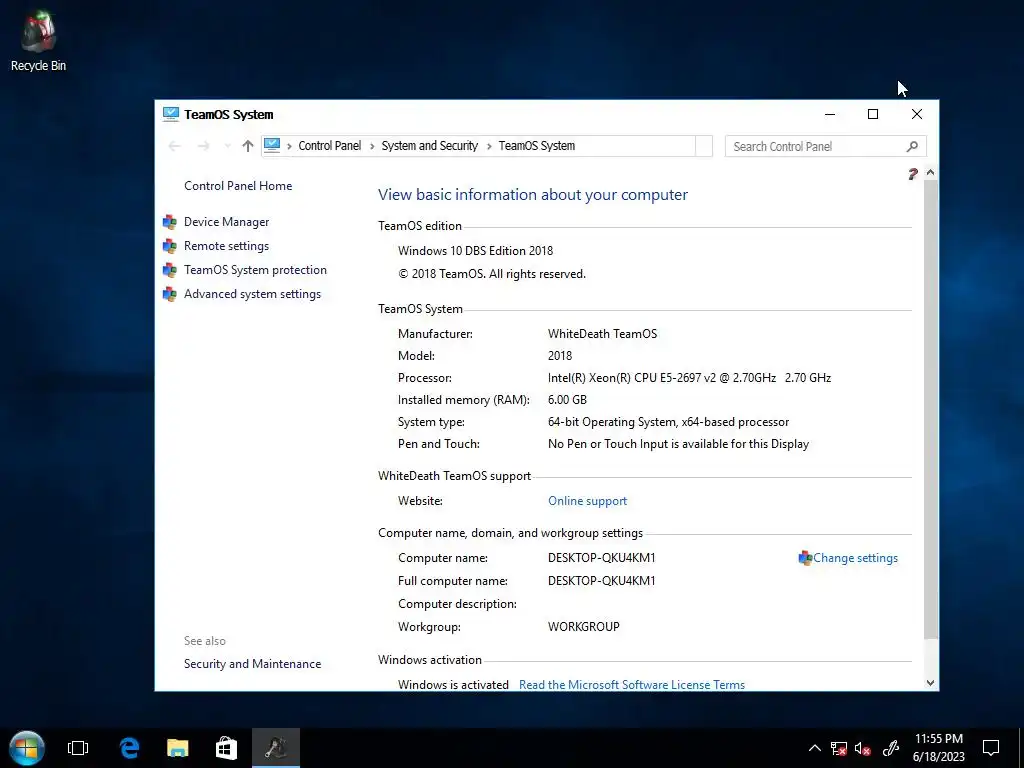Go up one level with Up arrow
The image size is (1024, 768).
(248, 146)
